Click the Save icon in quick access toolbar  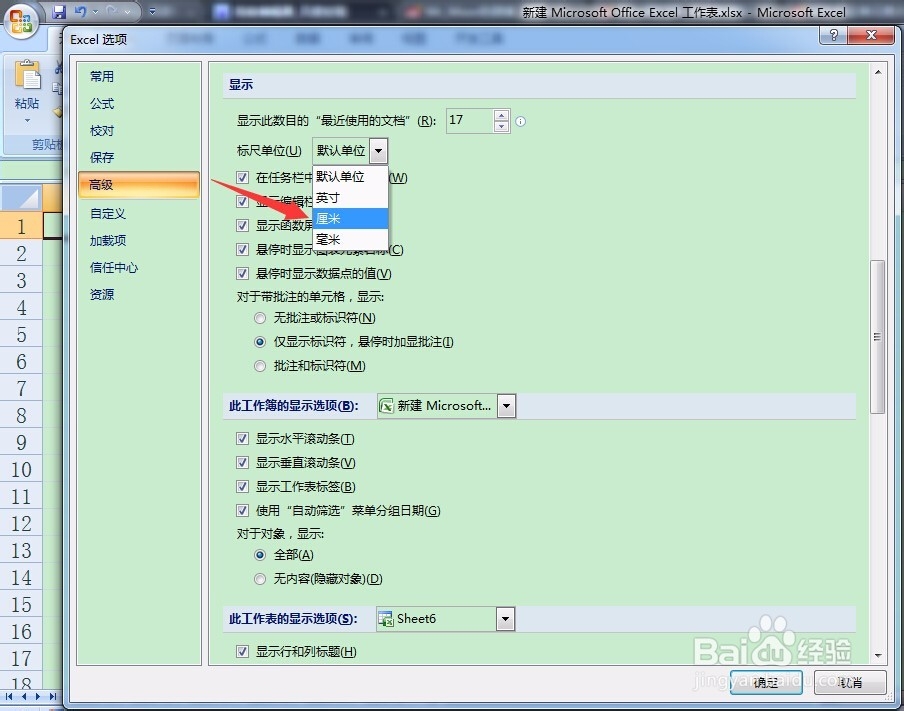pyautogui.click(x=59, y=12)
